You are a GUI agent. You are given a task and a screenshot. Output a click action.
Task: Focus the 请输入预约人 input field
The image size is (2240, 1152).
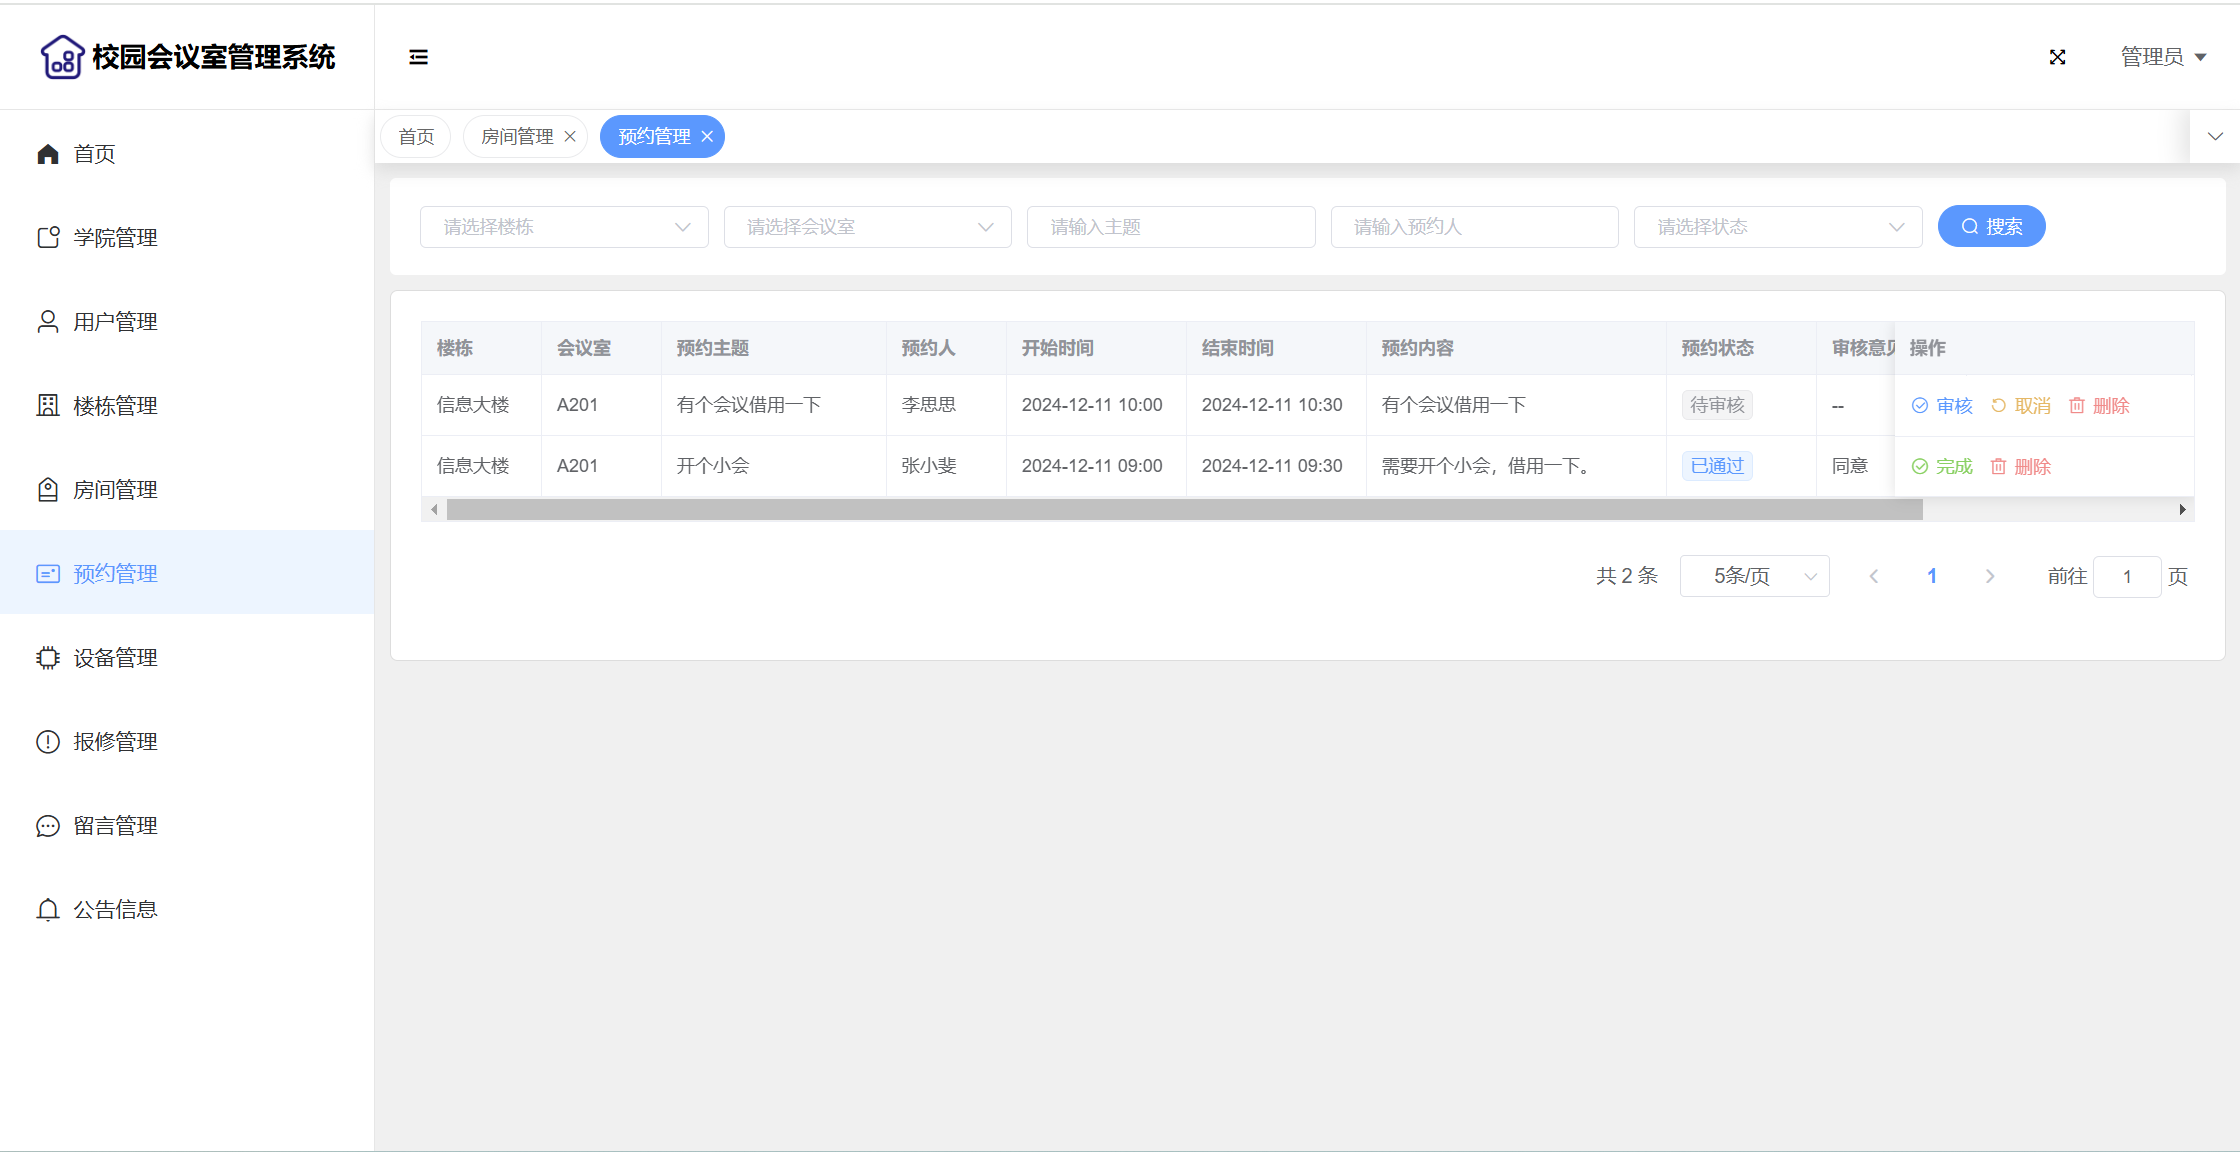coord(1474,227)
